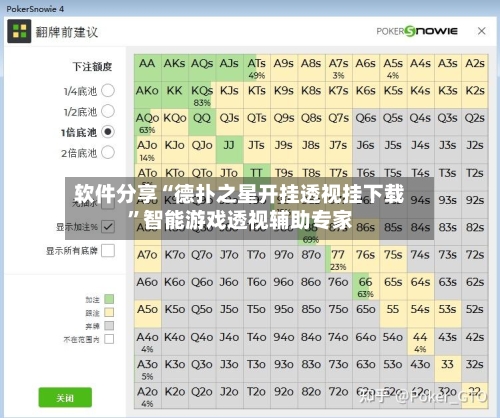Select the JJ hand cell

229,150
